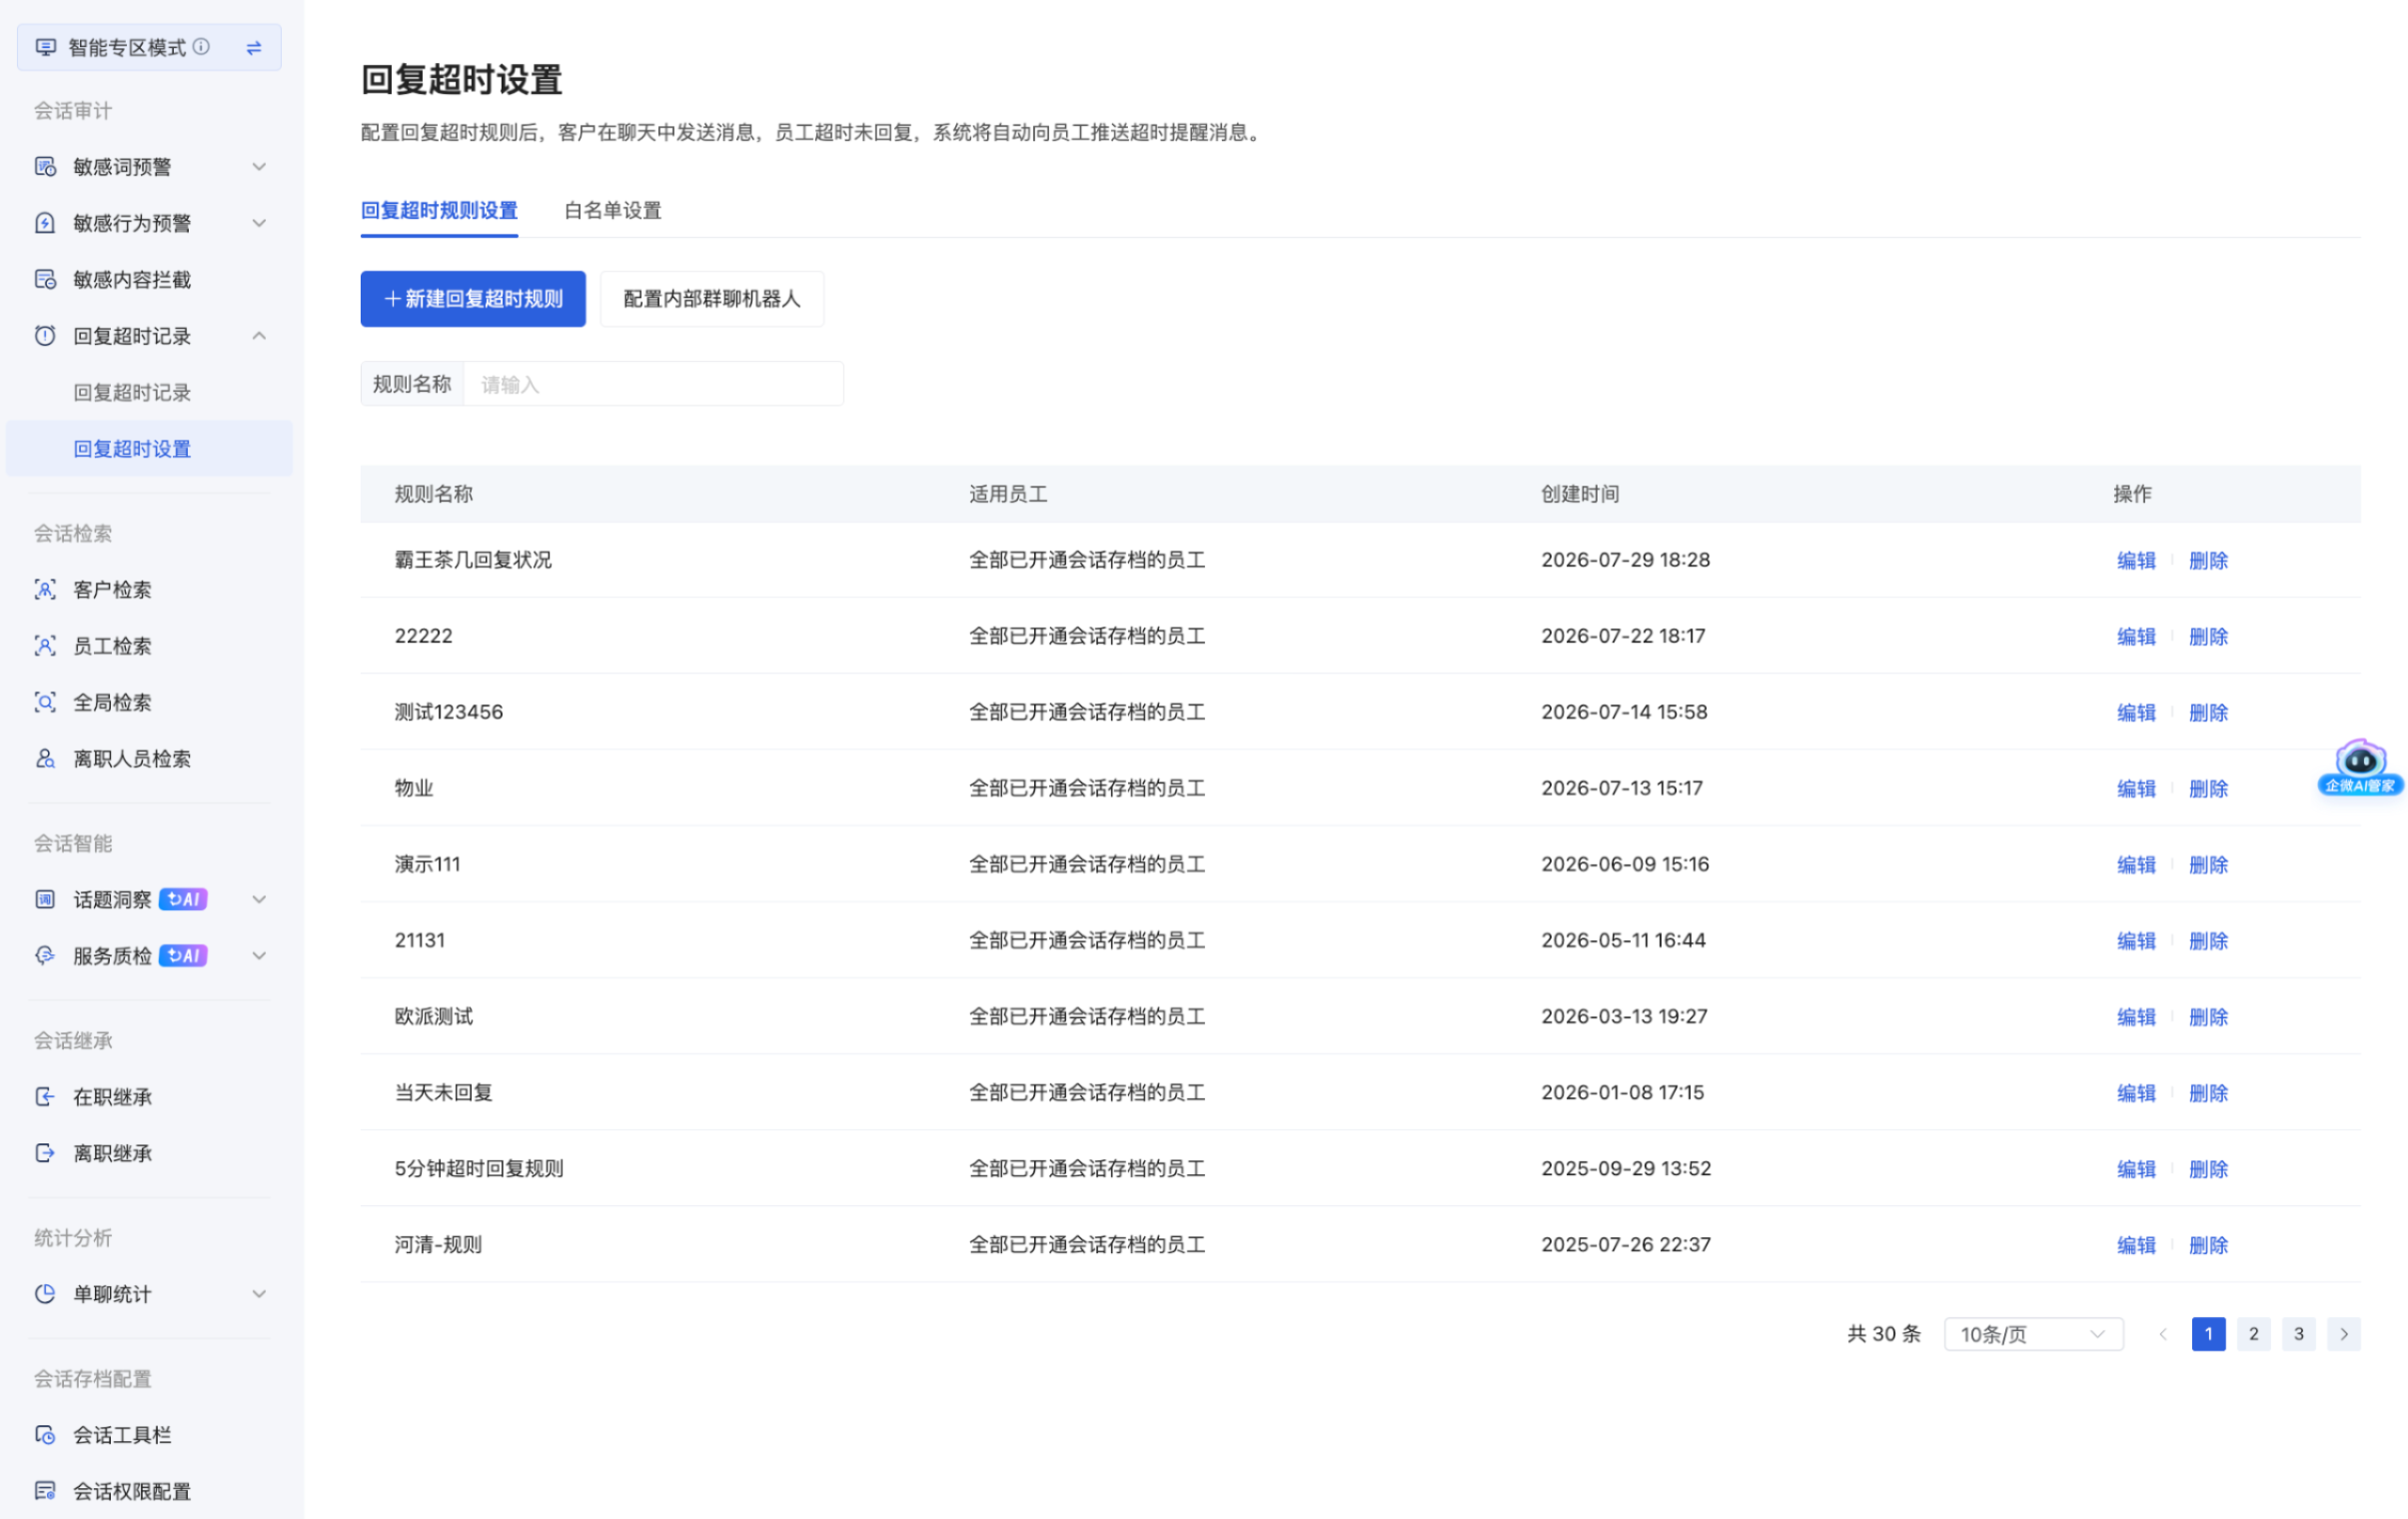Viewport: 2408px width, 1519px height.
Task: Edit the 5分钟超时回复规则 rule
Action: click(x=2136, y=1169)
